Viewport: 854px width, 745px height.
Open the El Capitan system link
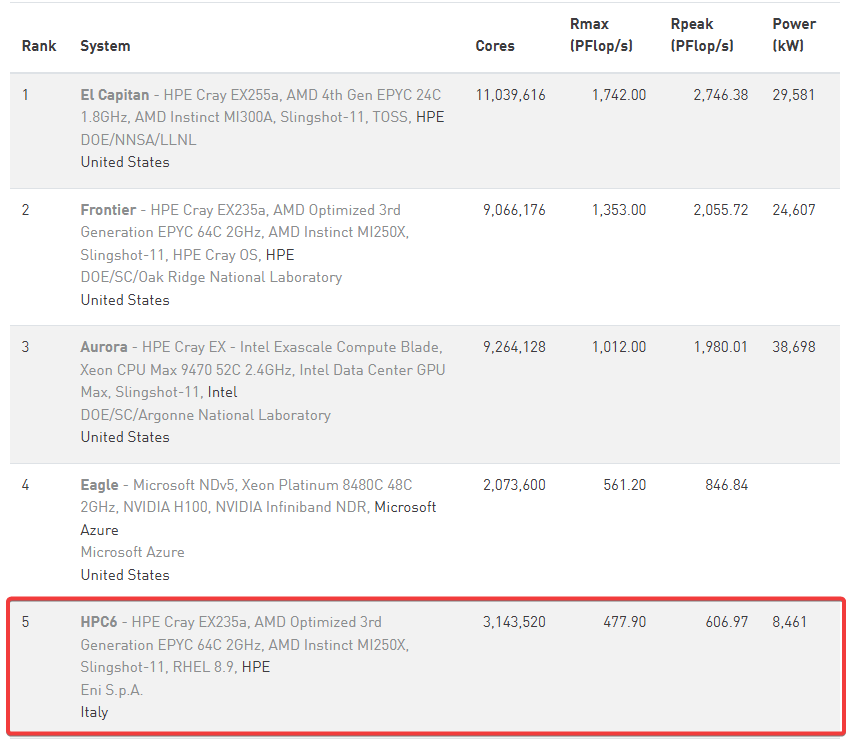115,95
